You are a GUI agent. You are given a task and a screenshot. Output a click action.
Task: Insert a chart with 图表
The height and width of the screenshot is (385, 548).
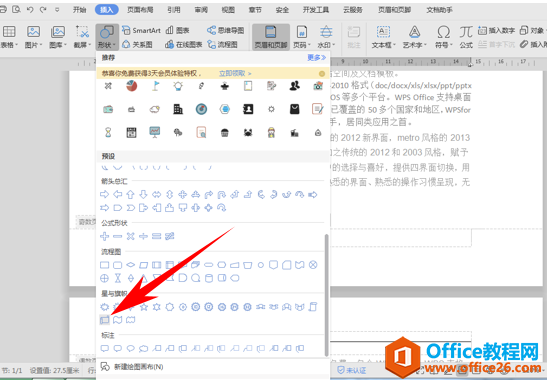coord(178,30)
